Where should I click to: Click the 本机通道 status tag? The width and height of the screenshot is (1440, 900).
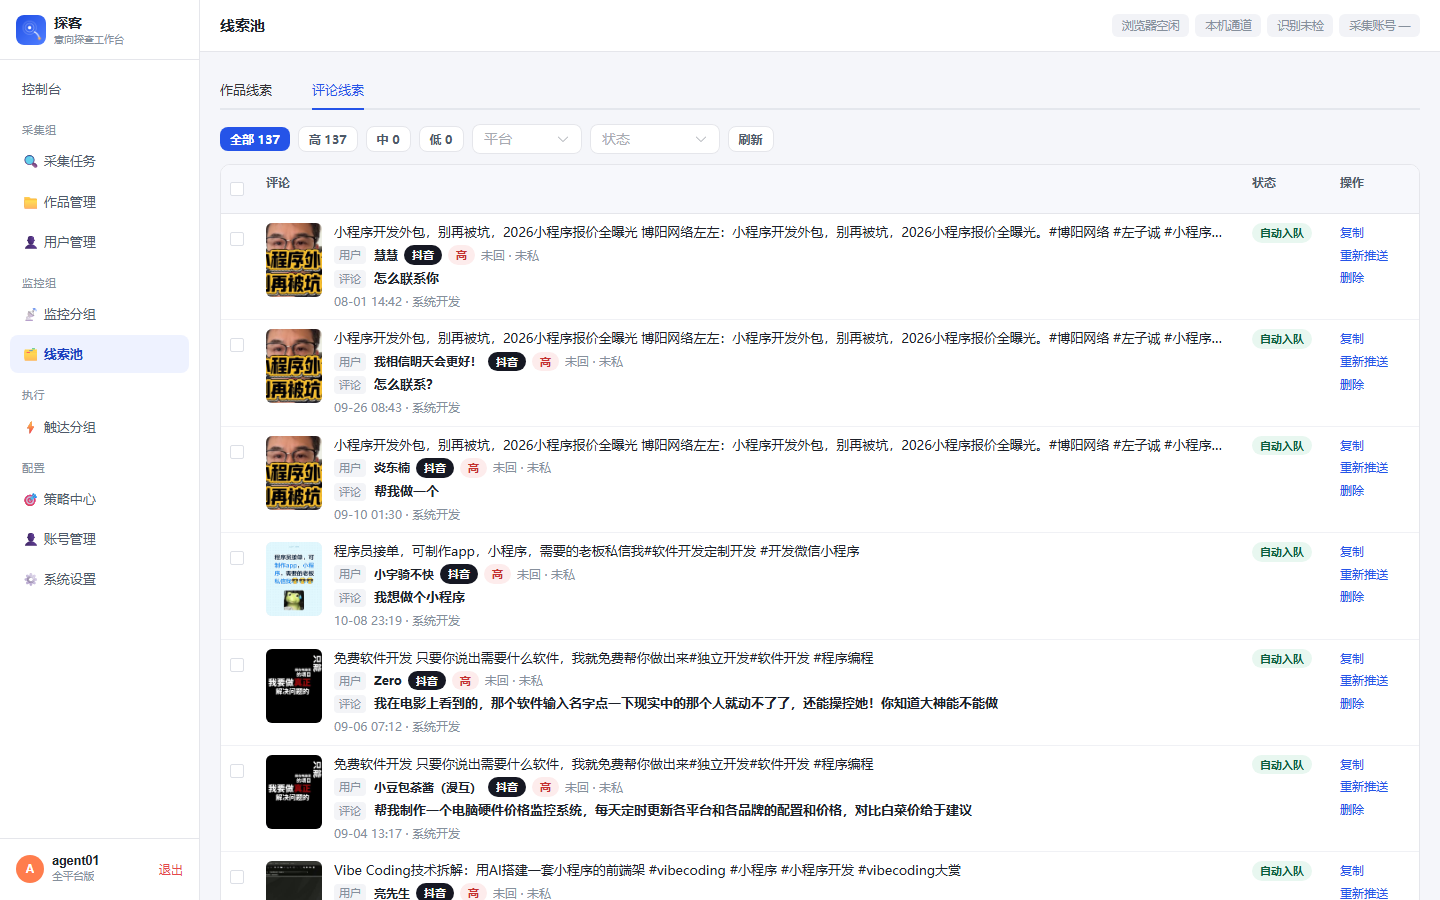(1228, 26)
